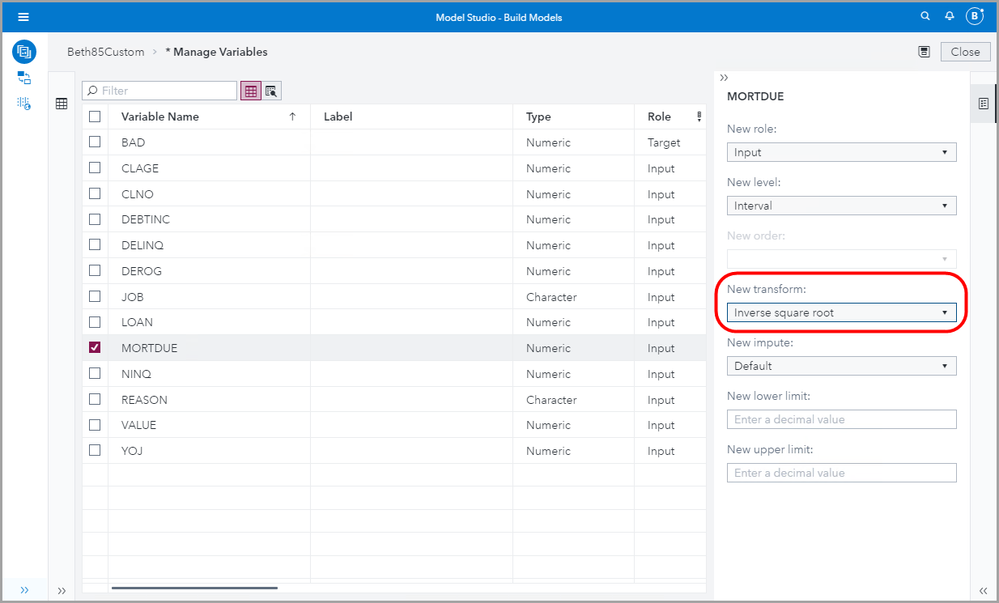Click the Variable Name column header

209,117
